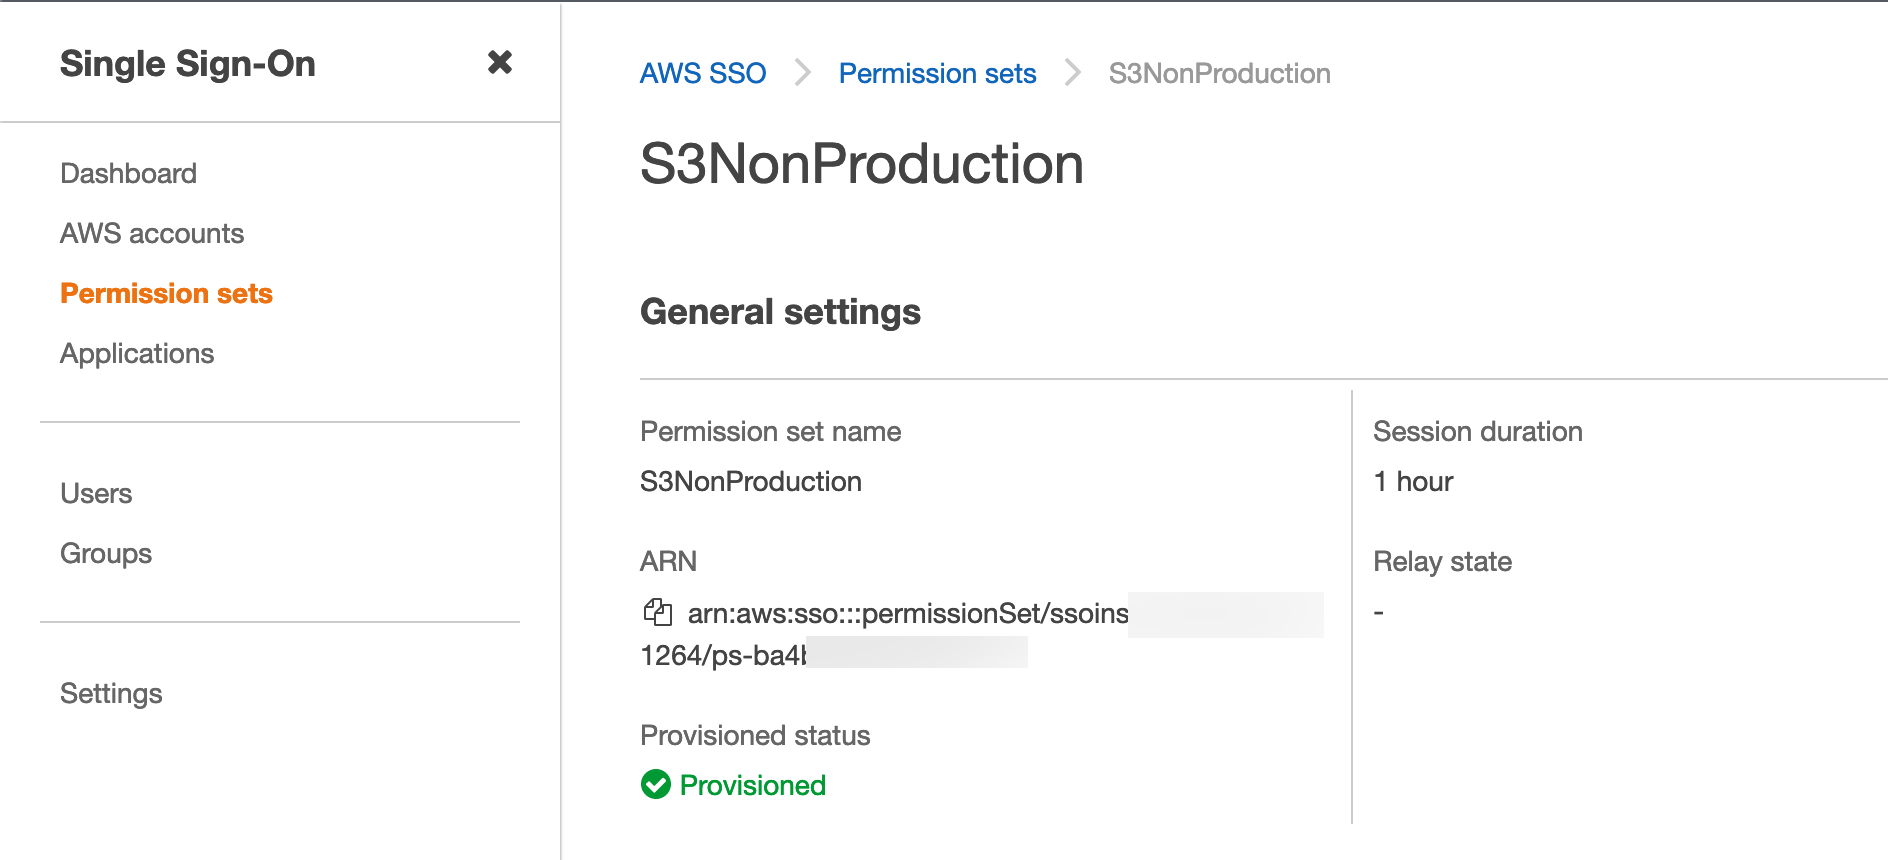The image size is (1888, 860).
Task: Open Dashboard in the sidebar
Action: tap(128, 173)
